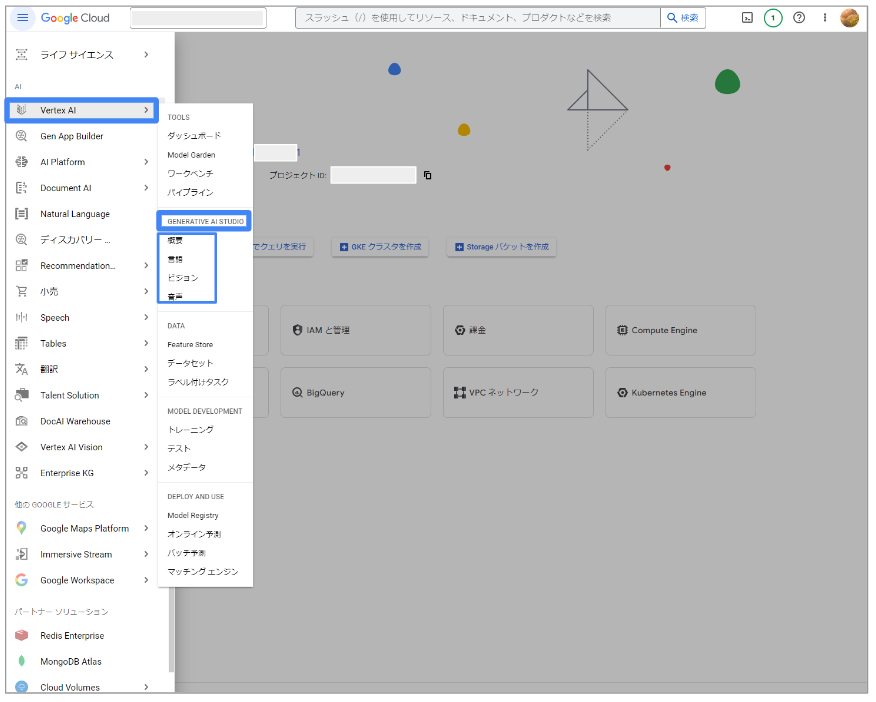Screen dimensions: 876x702
Task: Expand the Google Maps Platform chevron
Action: point(146,528)
